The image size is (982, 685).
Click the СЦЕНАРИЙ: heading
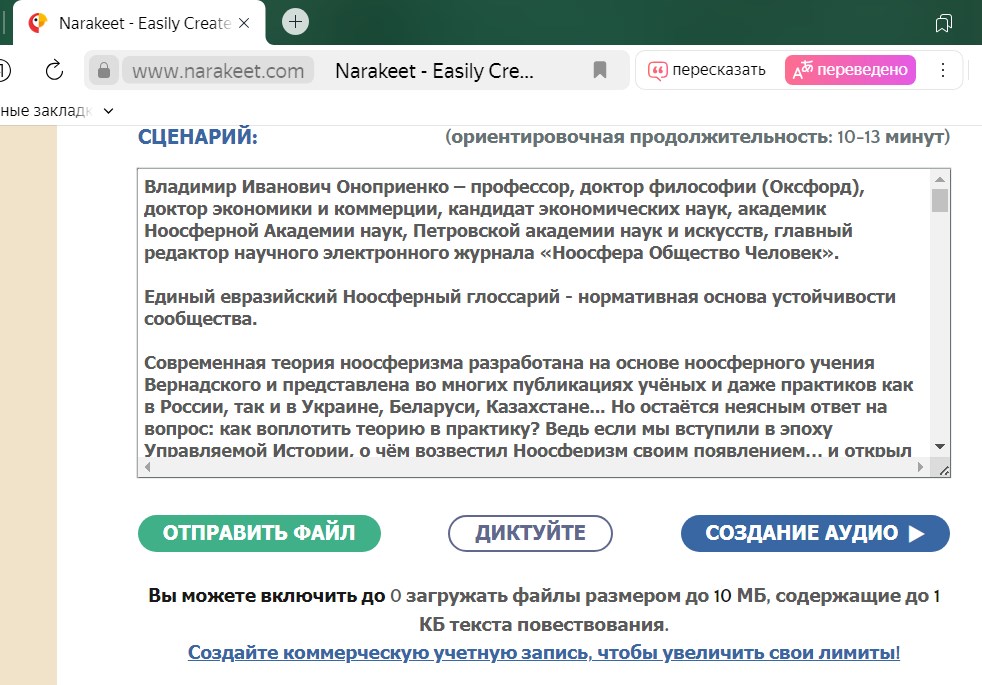[197, 137]
